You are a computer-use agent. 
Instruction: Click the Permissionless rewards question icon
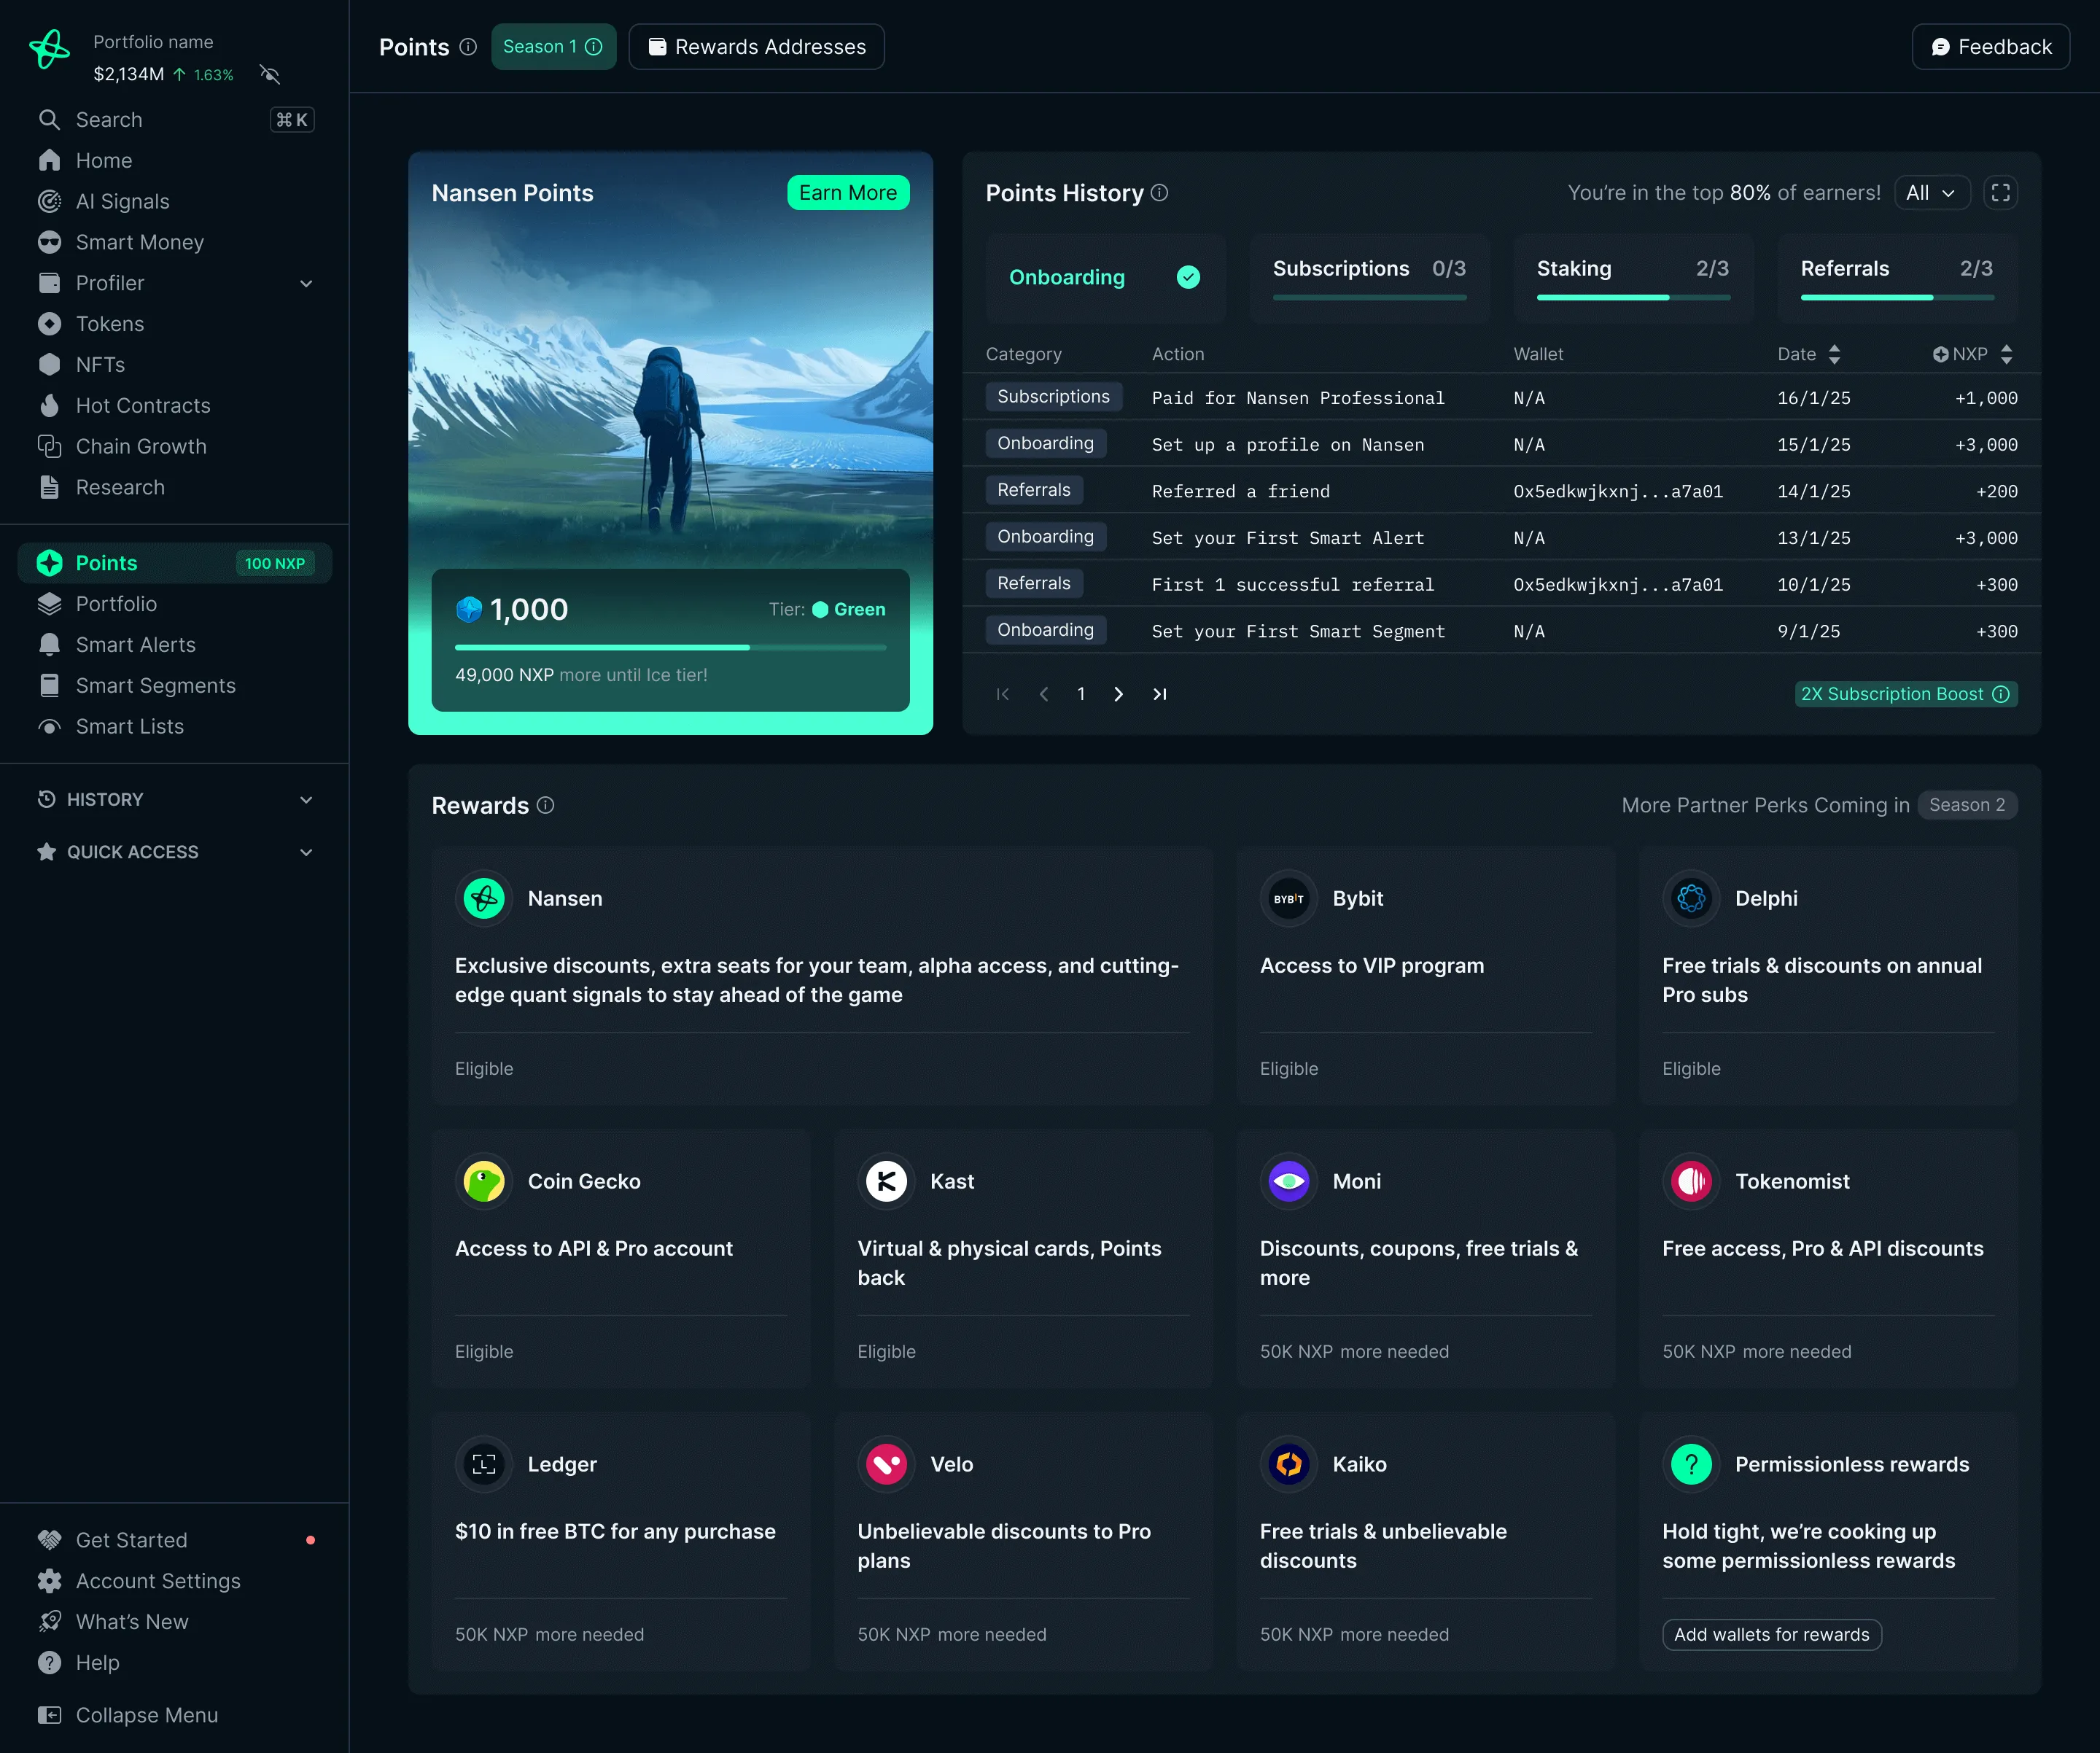click(x=1691, y=1464)
